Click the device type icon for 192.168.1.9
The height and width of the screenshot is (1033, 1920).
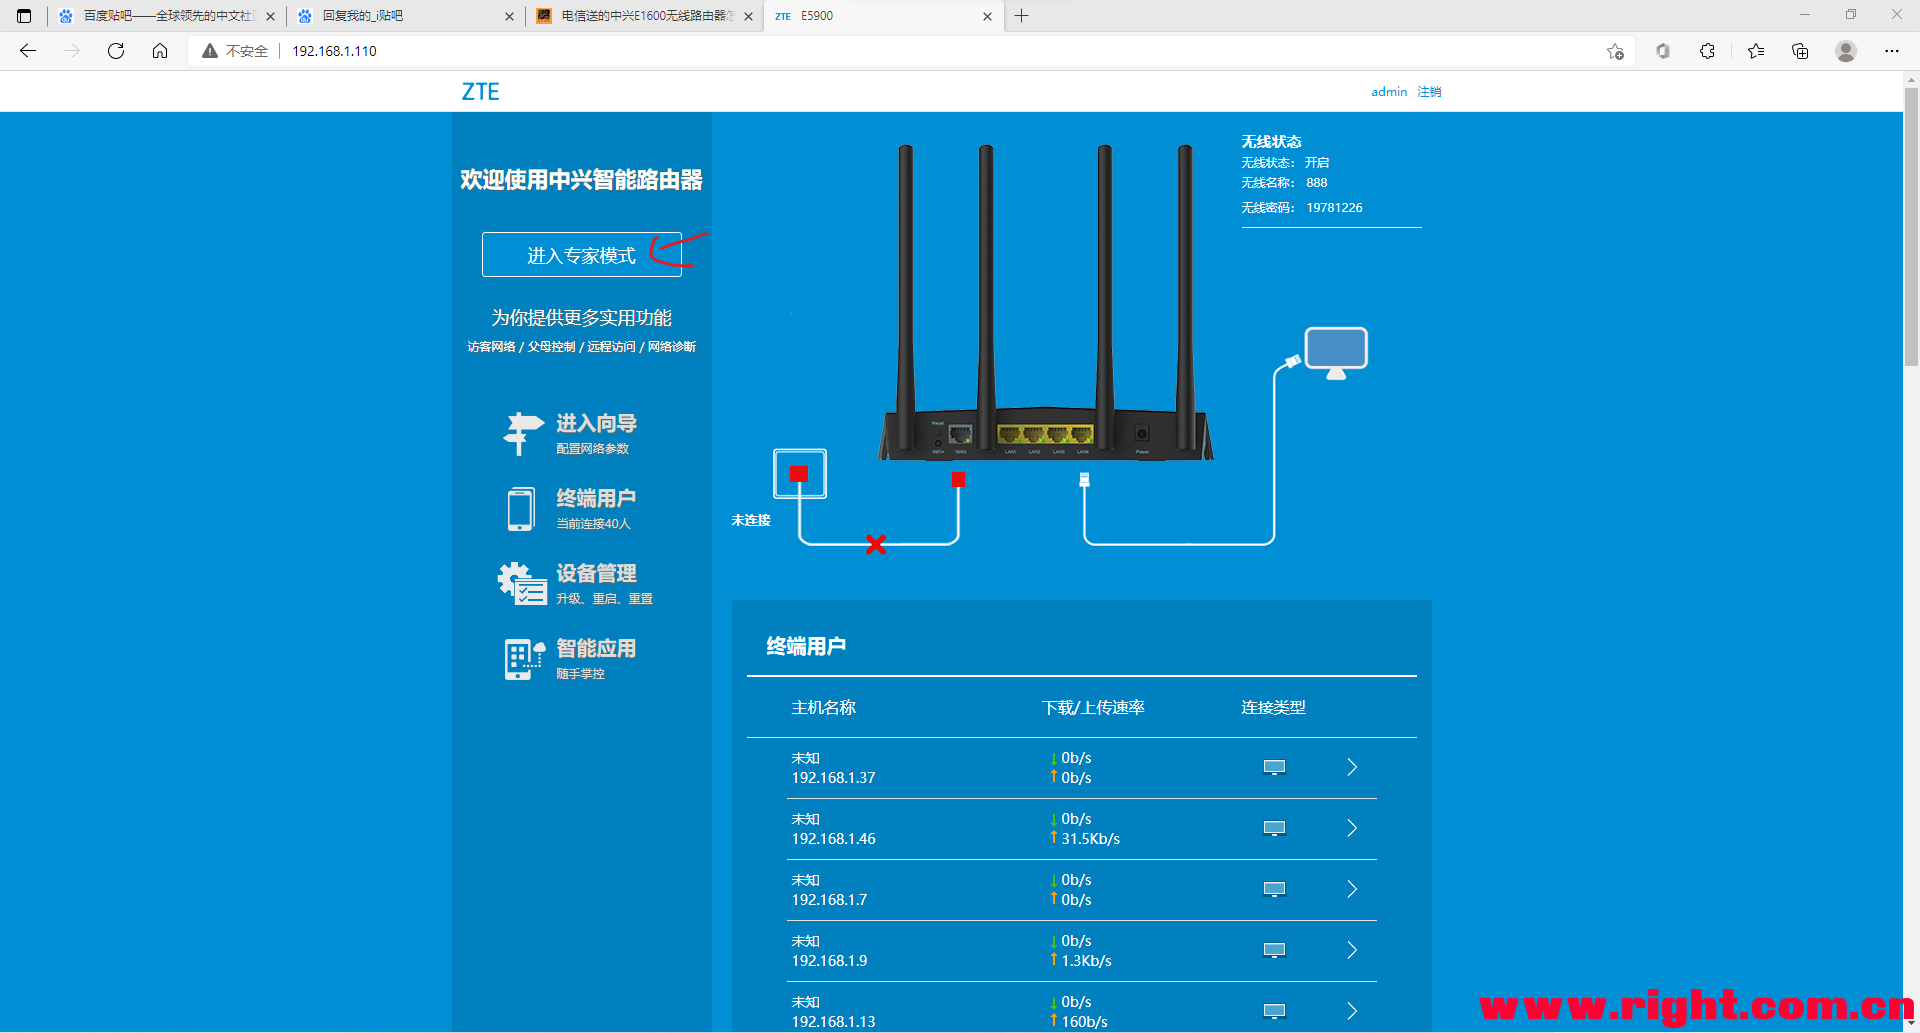1274,951
